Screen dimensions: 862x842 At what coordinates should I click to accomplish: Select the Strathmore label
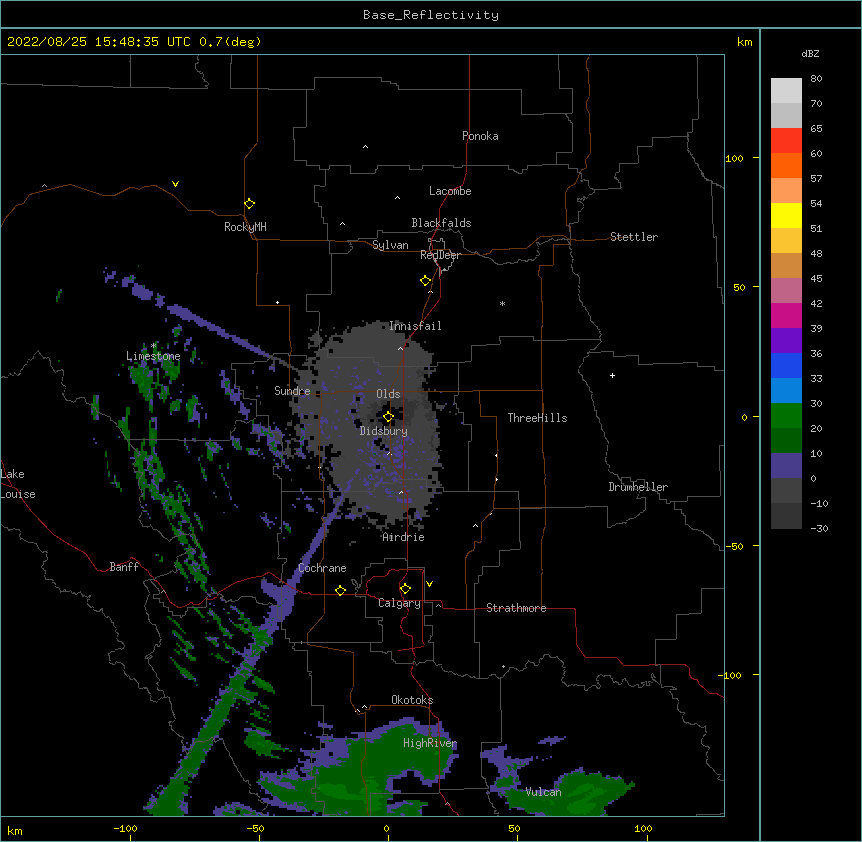point(516,608)
